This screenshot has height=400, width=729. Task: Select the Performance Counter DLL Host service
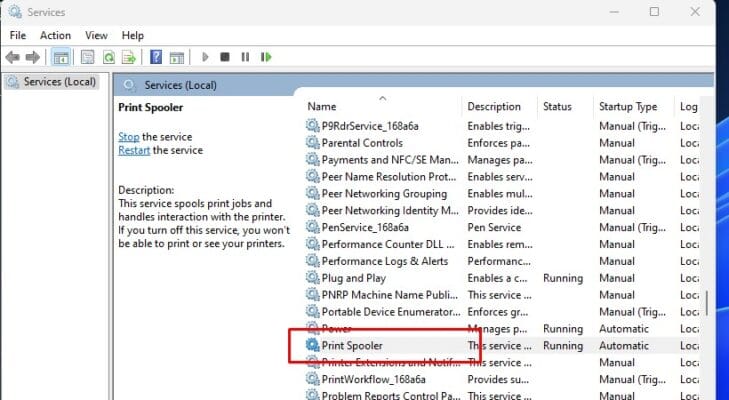(502, 244)
